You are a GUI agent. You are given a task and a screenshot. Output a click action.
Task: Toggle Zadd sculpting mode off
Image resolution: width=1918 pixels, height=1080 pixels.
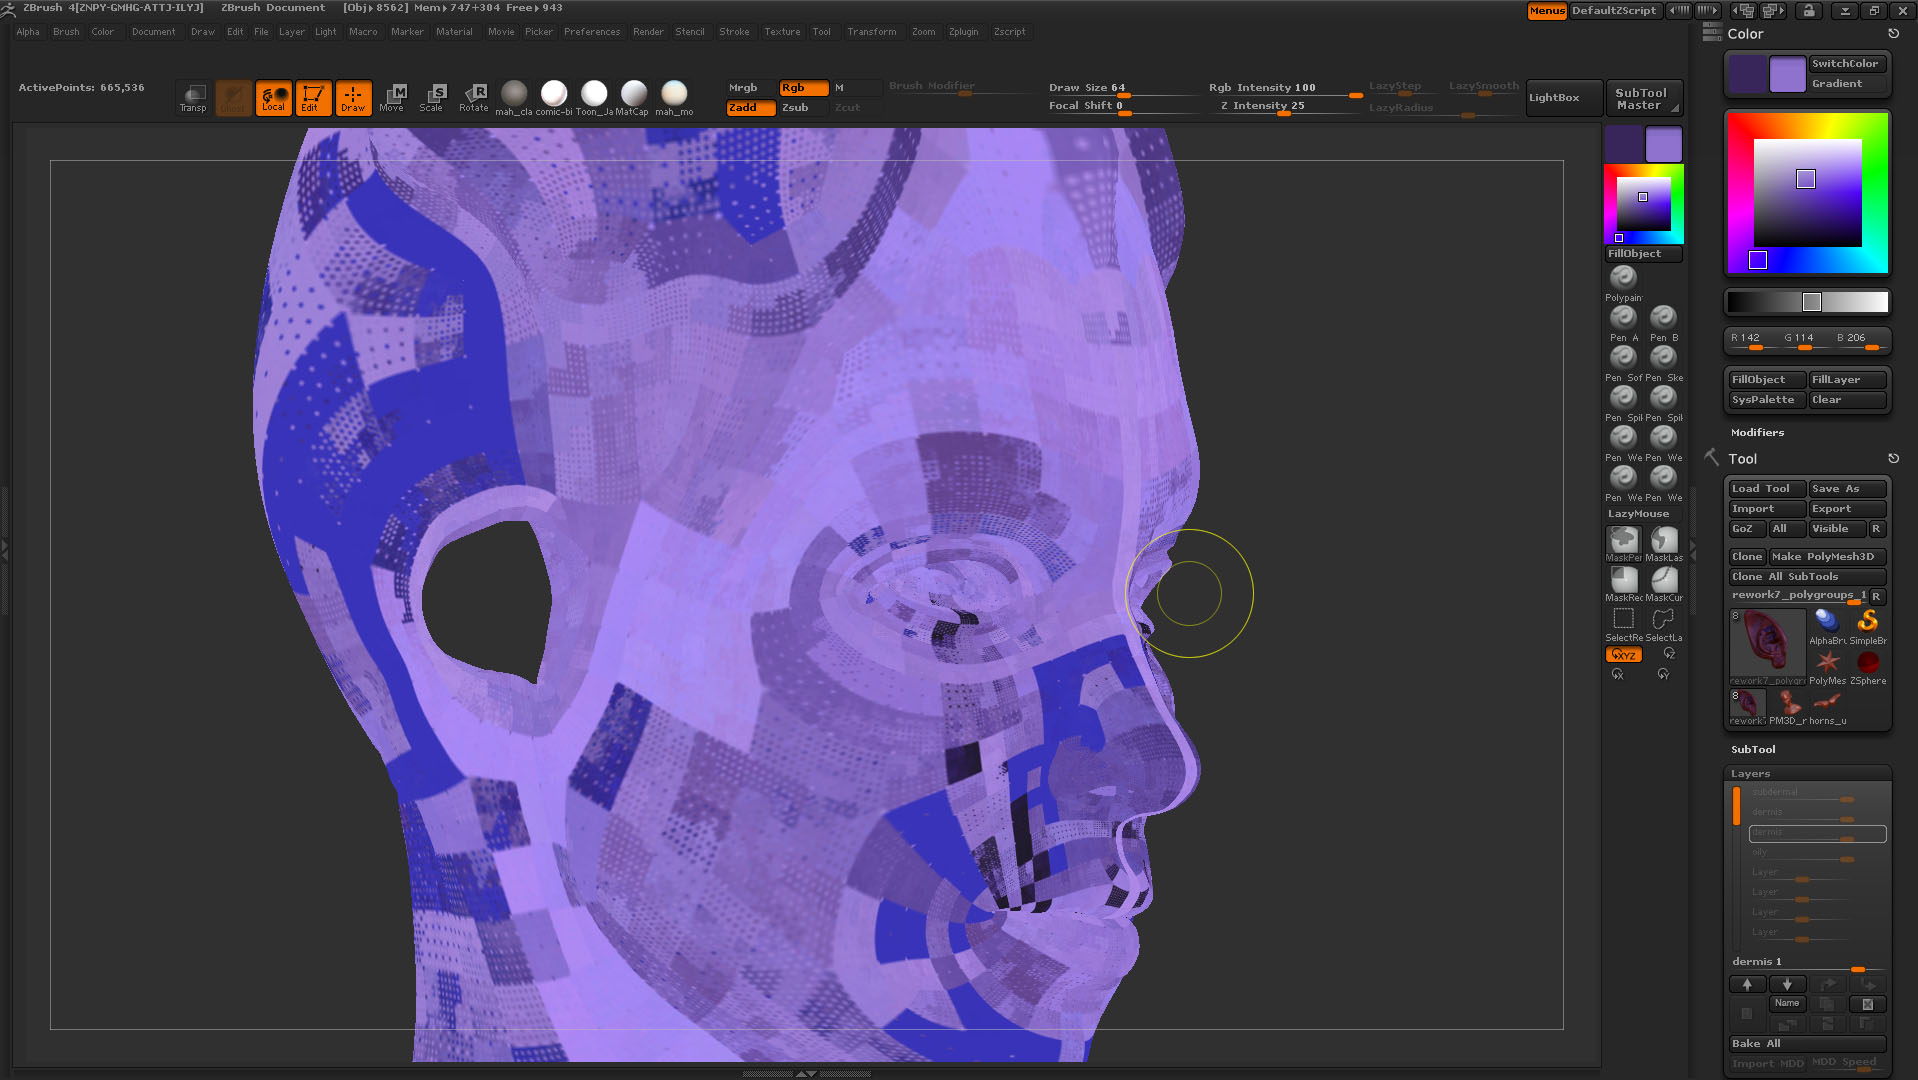click(x=749, y=107)
